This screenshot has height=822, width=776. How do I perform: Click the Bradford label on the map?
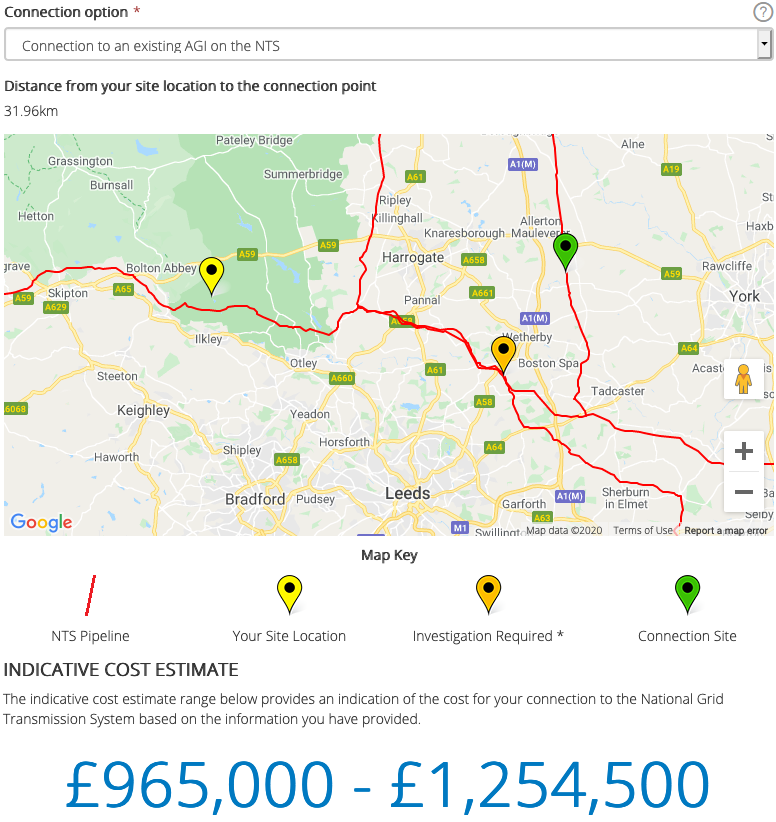[255, 499]
